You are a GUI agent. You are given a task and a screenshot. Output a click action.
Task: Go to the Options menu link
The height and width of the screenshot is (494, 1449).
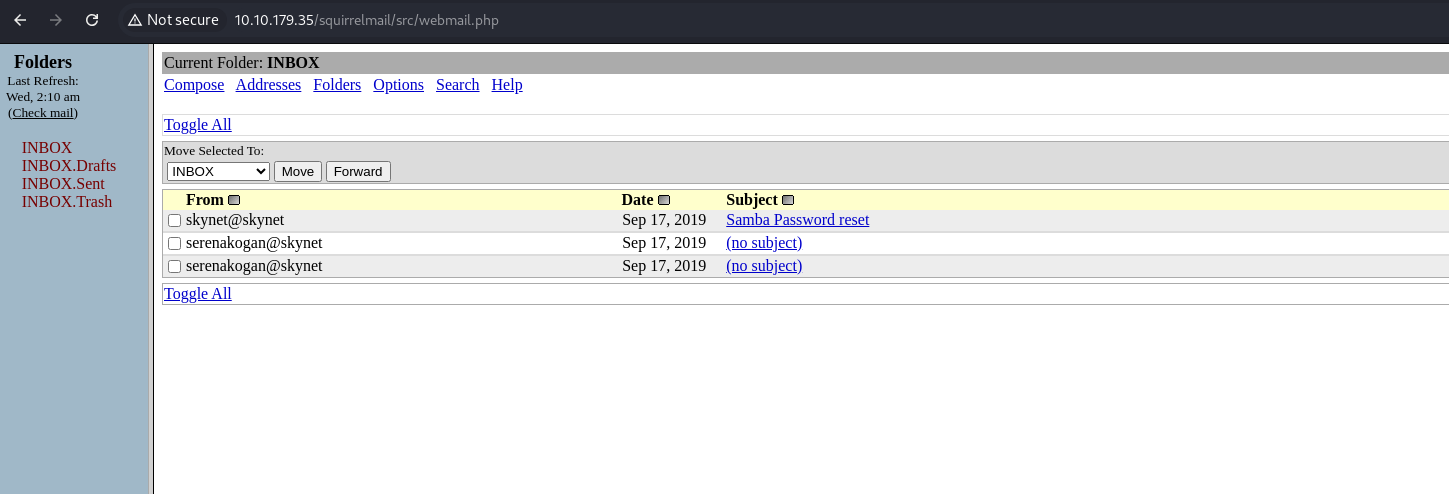tap(398, 85)
